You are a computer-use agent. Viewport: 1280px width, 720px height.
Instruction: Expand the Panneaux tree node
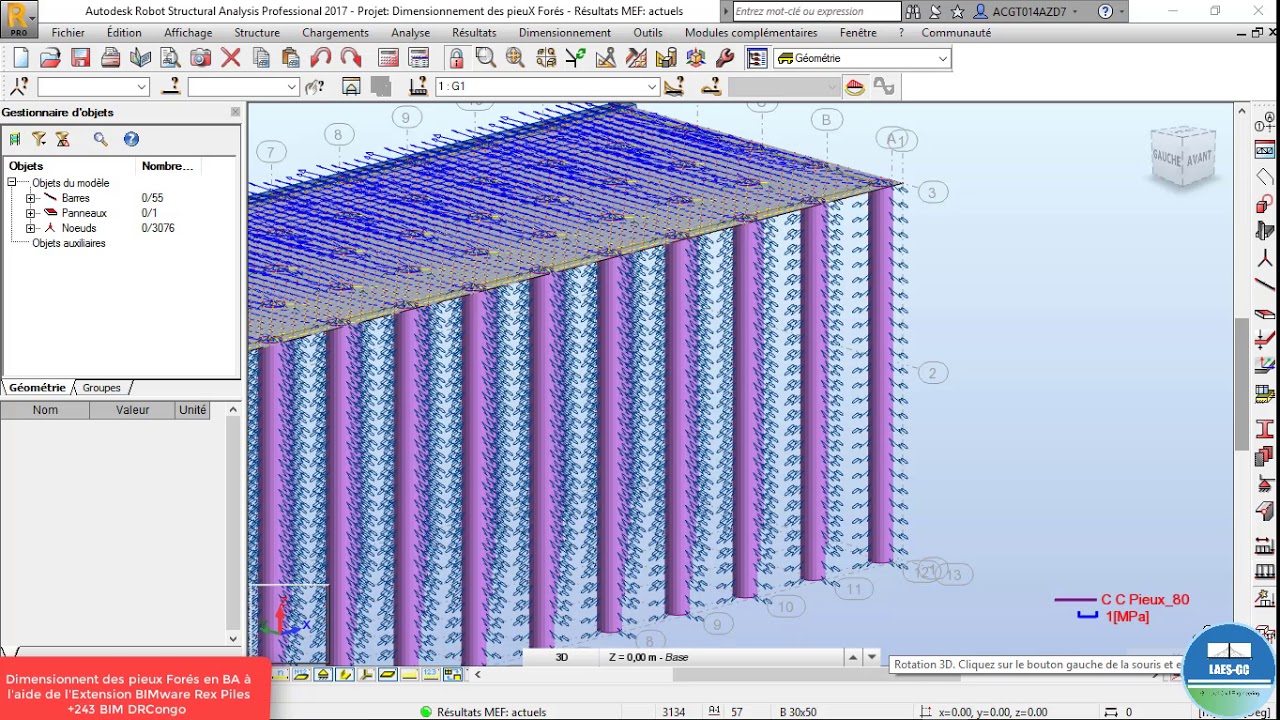click(30, 213)
